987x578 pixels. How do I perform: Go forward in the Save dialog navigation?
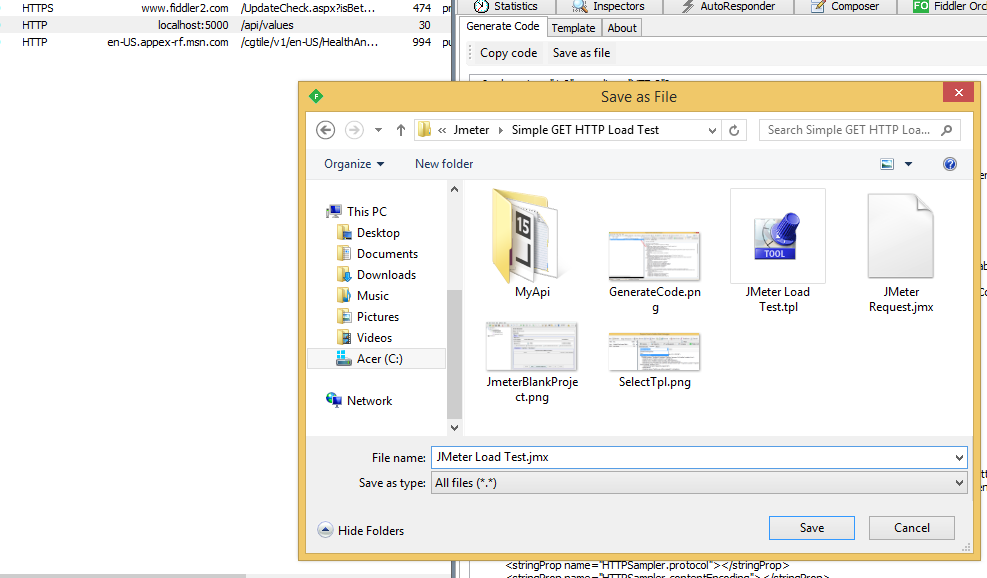coord(354,130)
